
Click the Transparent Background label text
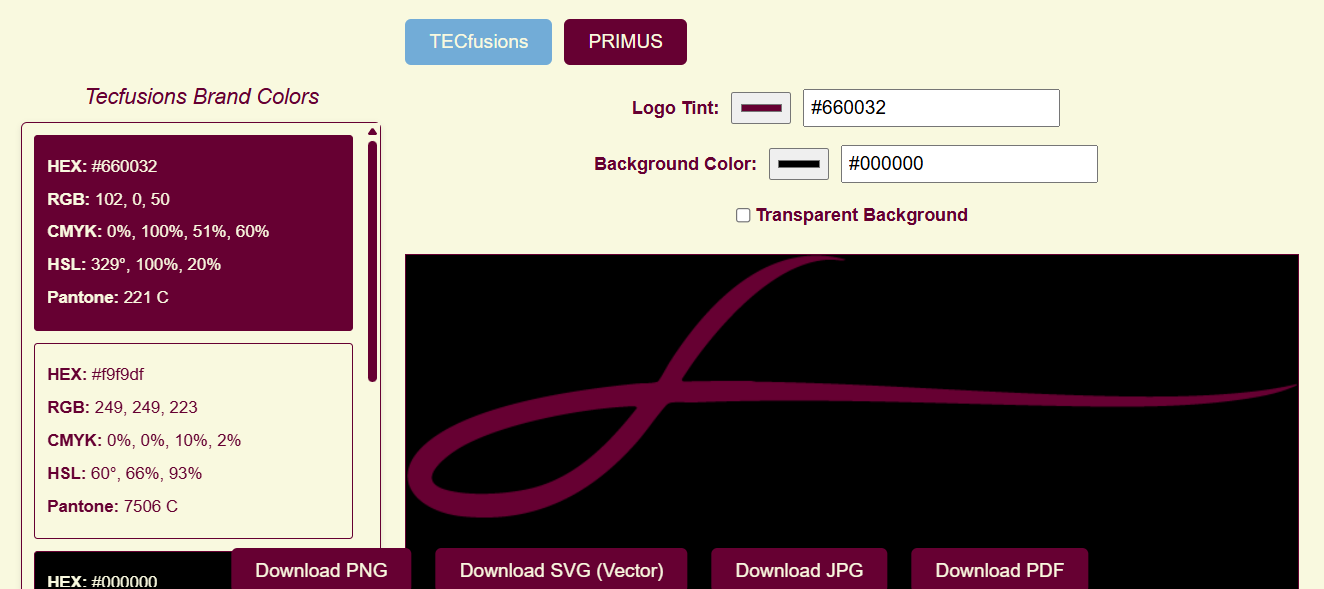click(861, 215)
